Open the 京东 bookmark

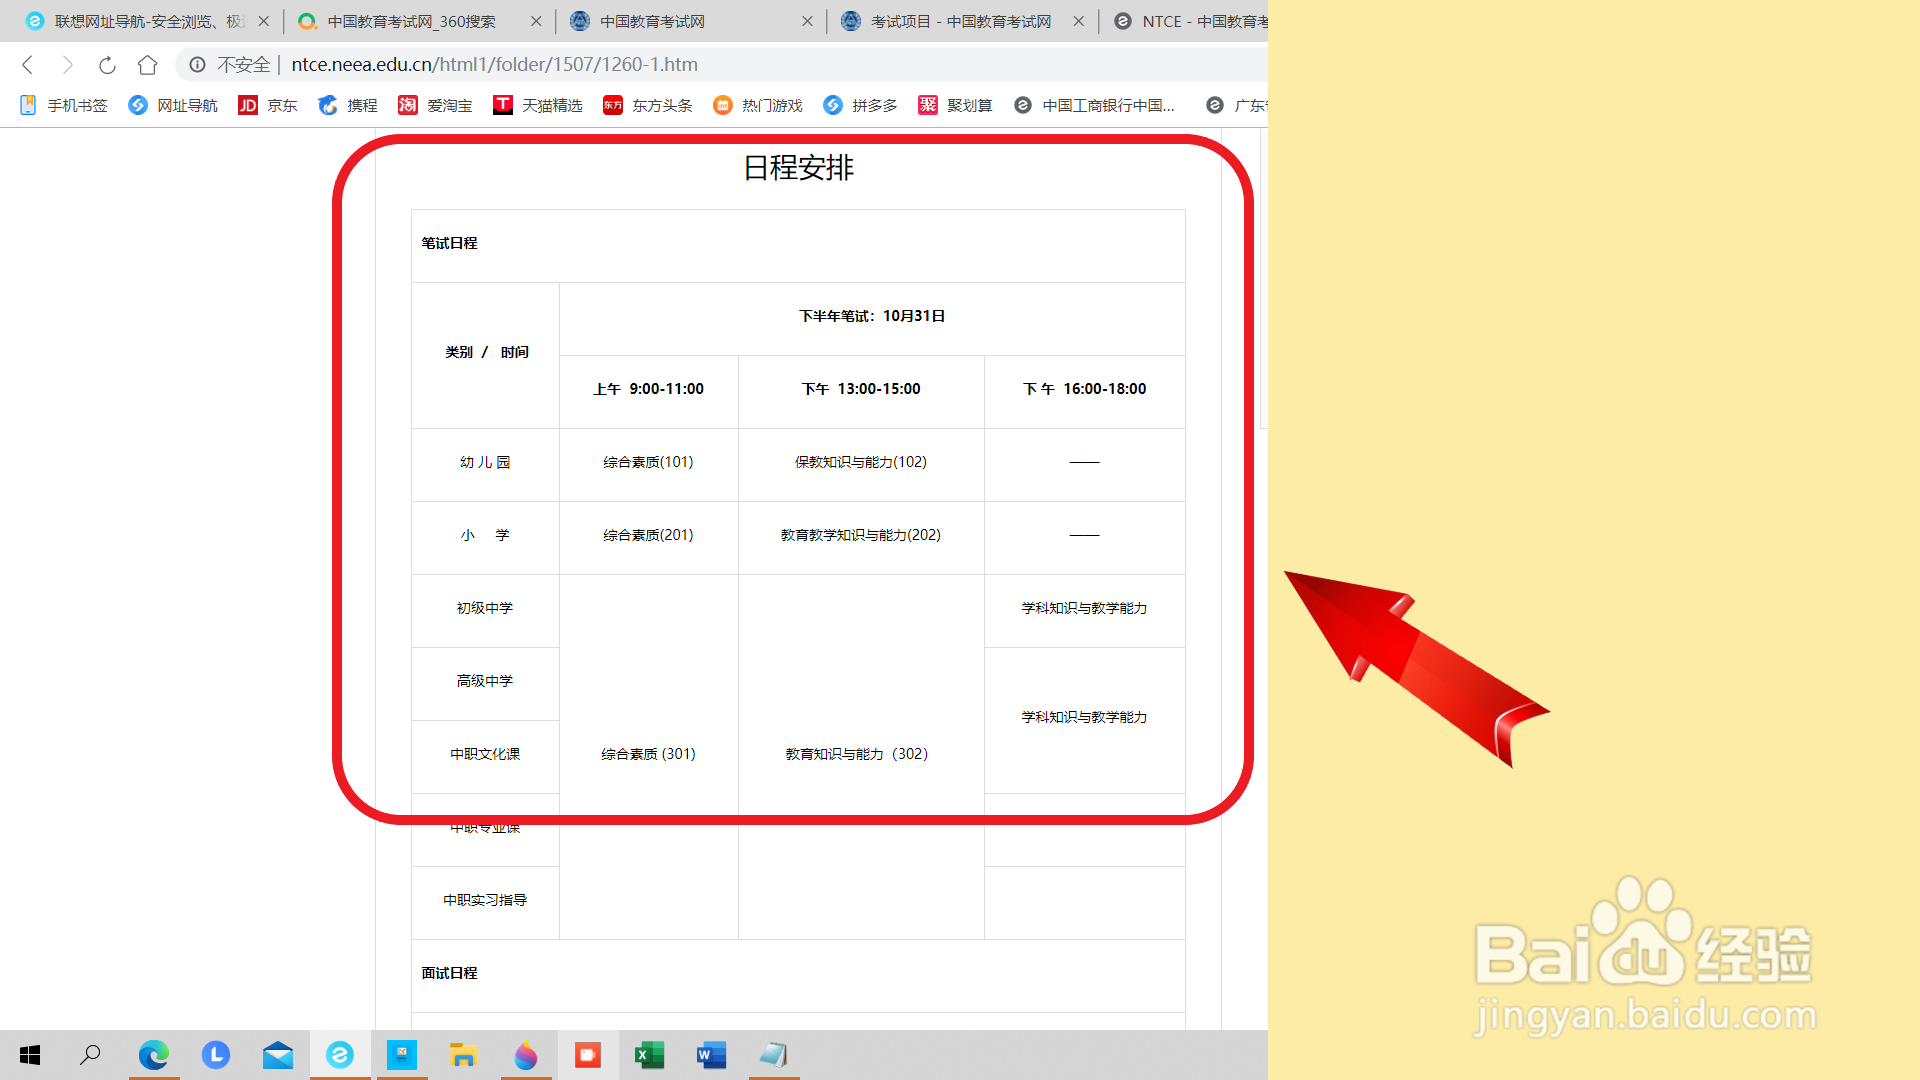coord(267,105)
